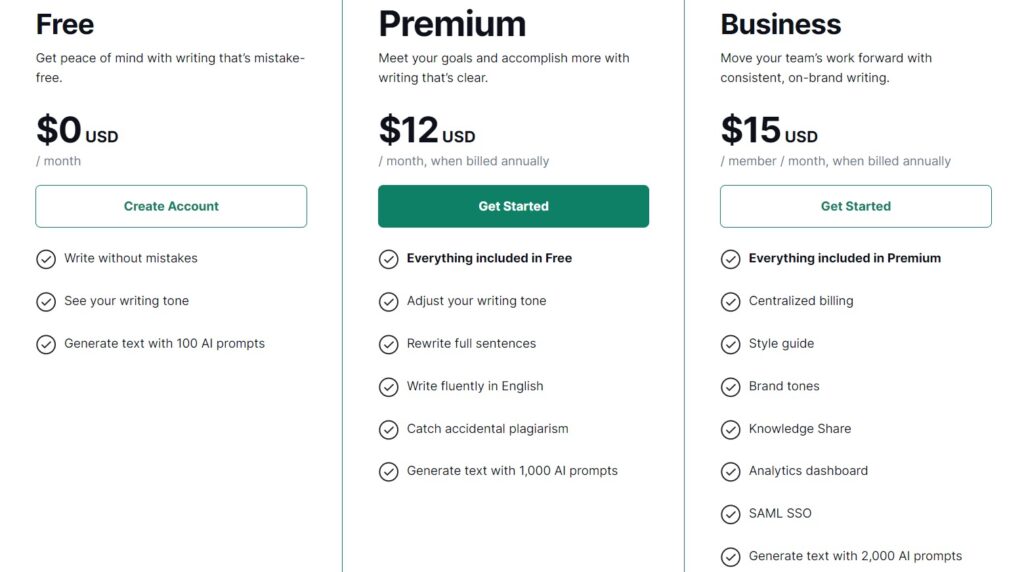
Task: Select checkmark beside Generate text with 100 AI prompts
Action: (x=46, y=344)
